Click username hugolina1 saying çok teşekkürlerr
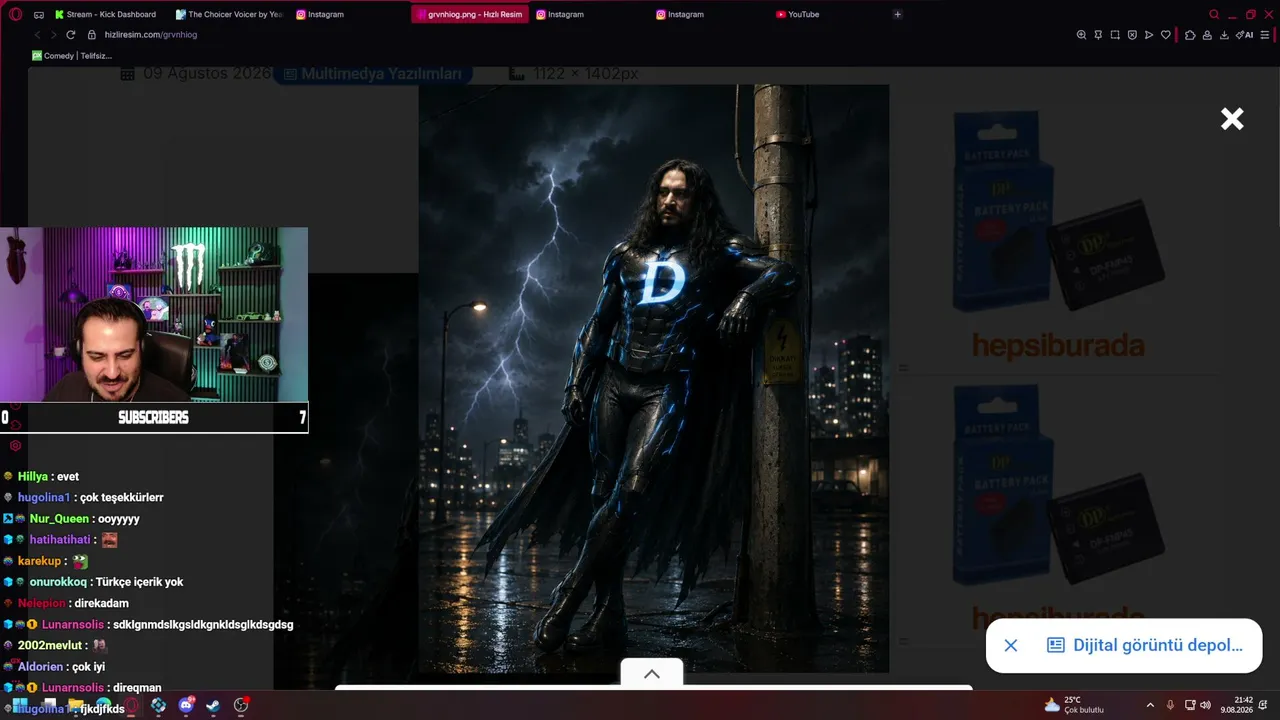 (x=44, y=498)
